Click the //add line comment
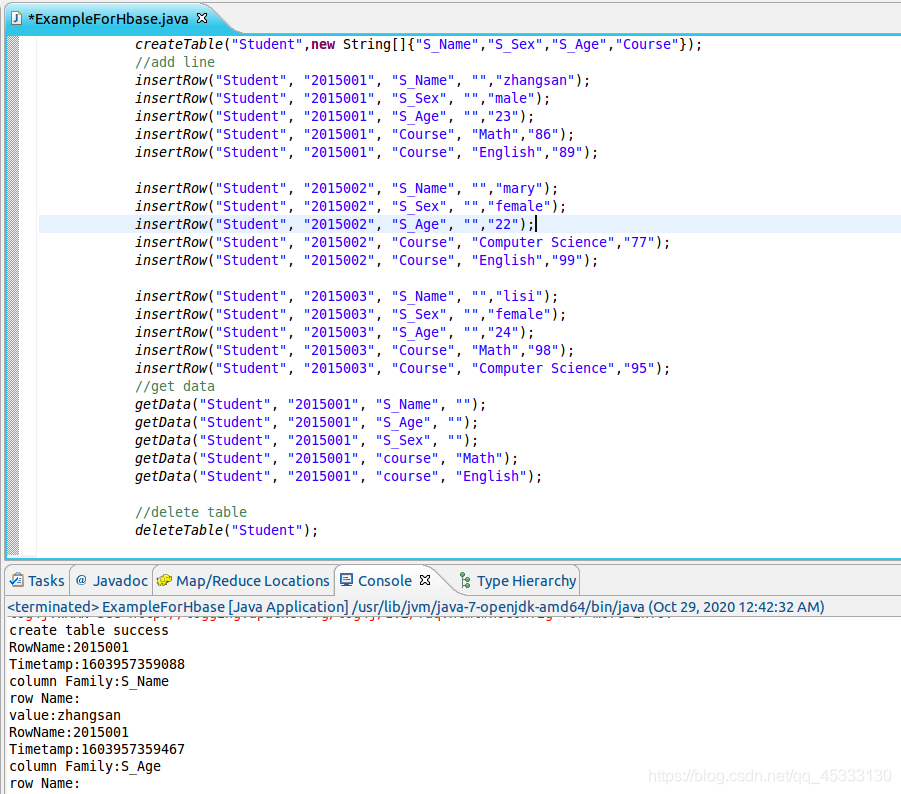The height and width of the screenshot is (794, 901). pyautogui.click(x=175, y=62)
